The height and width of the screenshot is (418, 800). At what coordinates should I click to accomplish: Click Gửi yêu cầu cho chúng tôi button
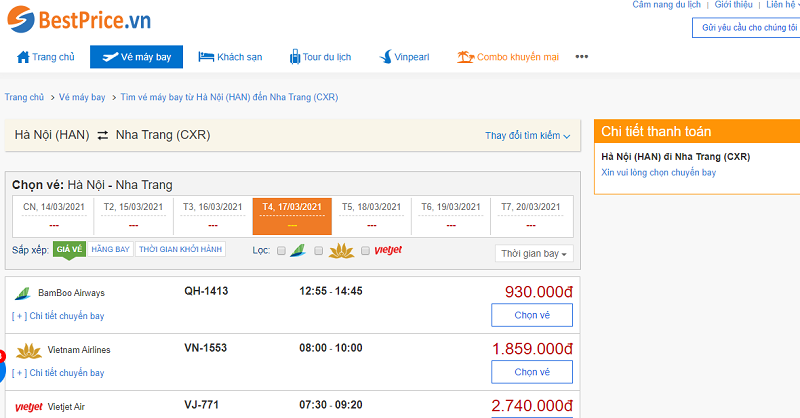[746, 28]
